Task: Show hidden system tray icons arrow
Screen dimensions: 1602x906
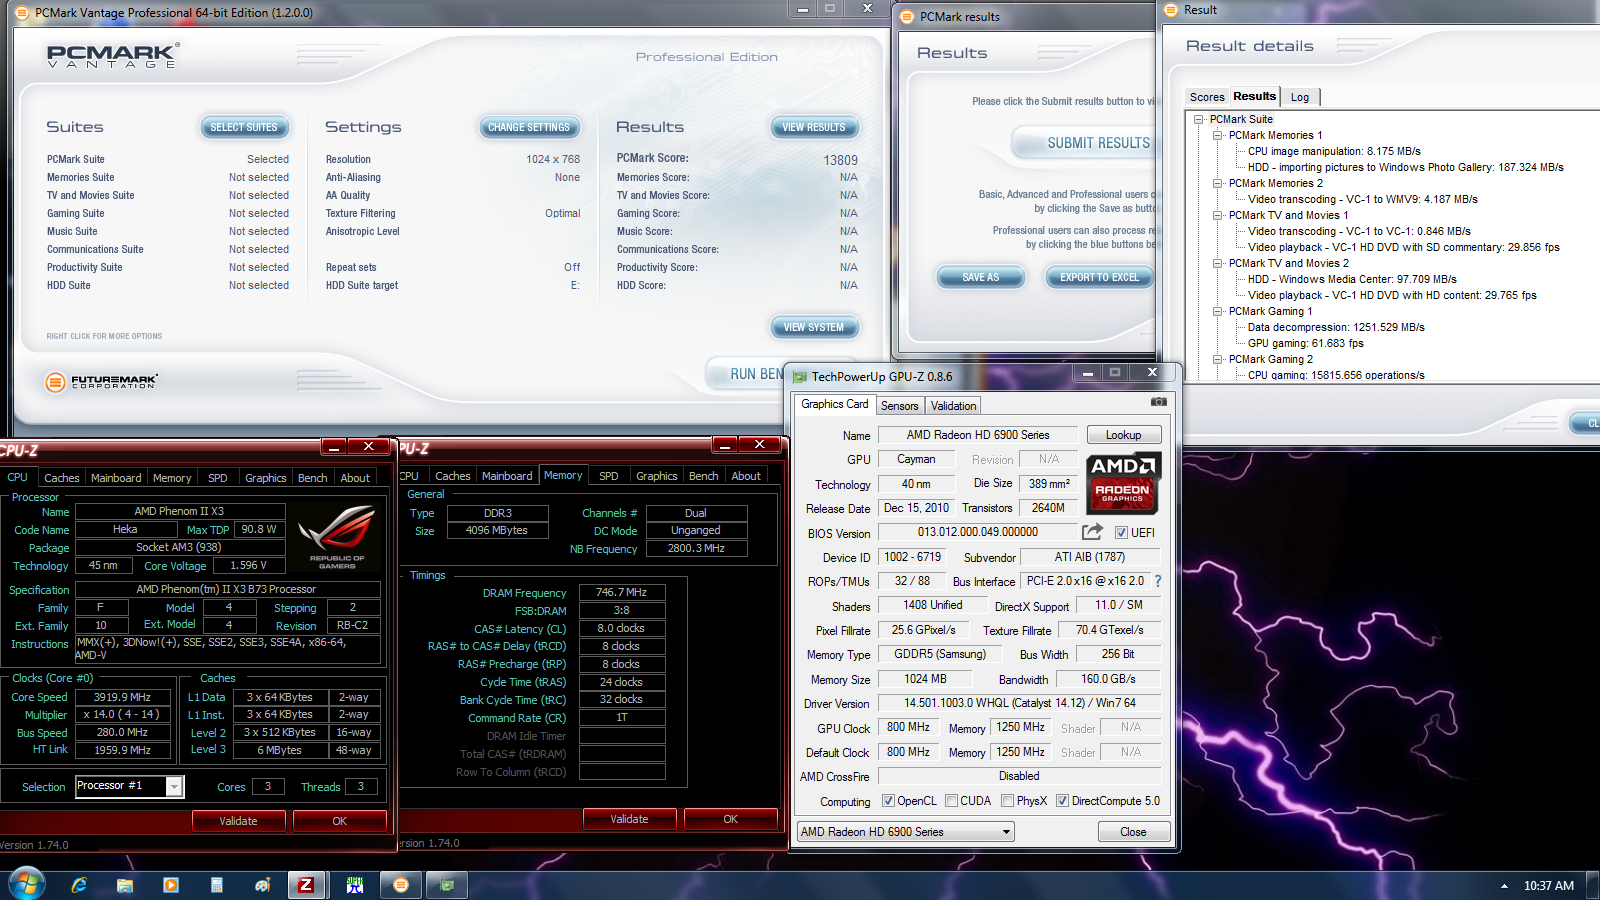Action: pyautogui.click(x=1505, y=886)
